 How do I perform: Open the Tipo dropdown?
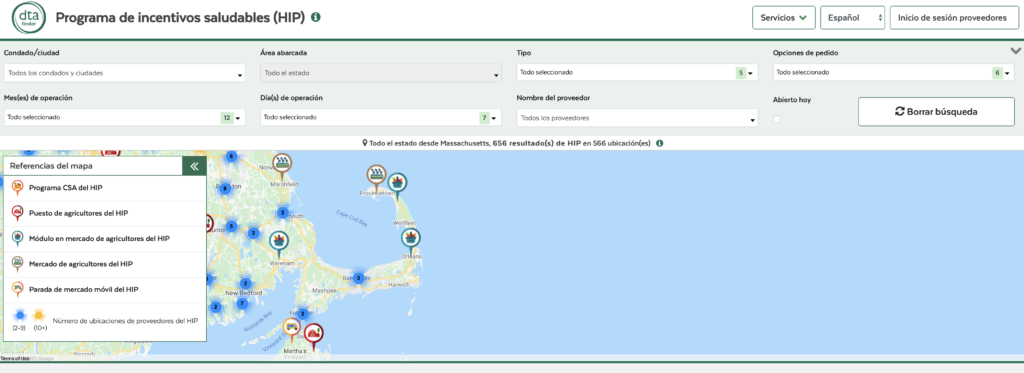637,73
